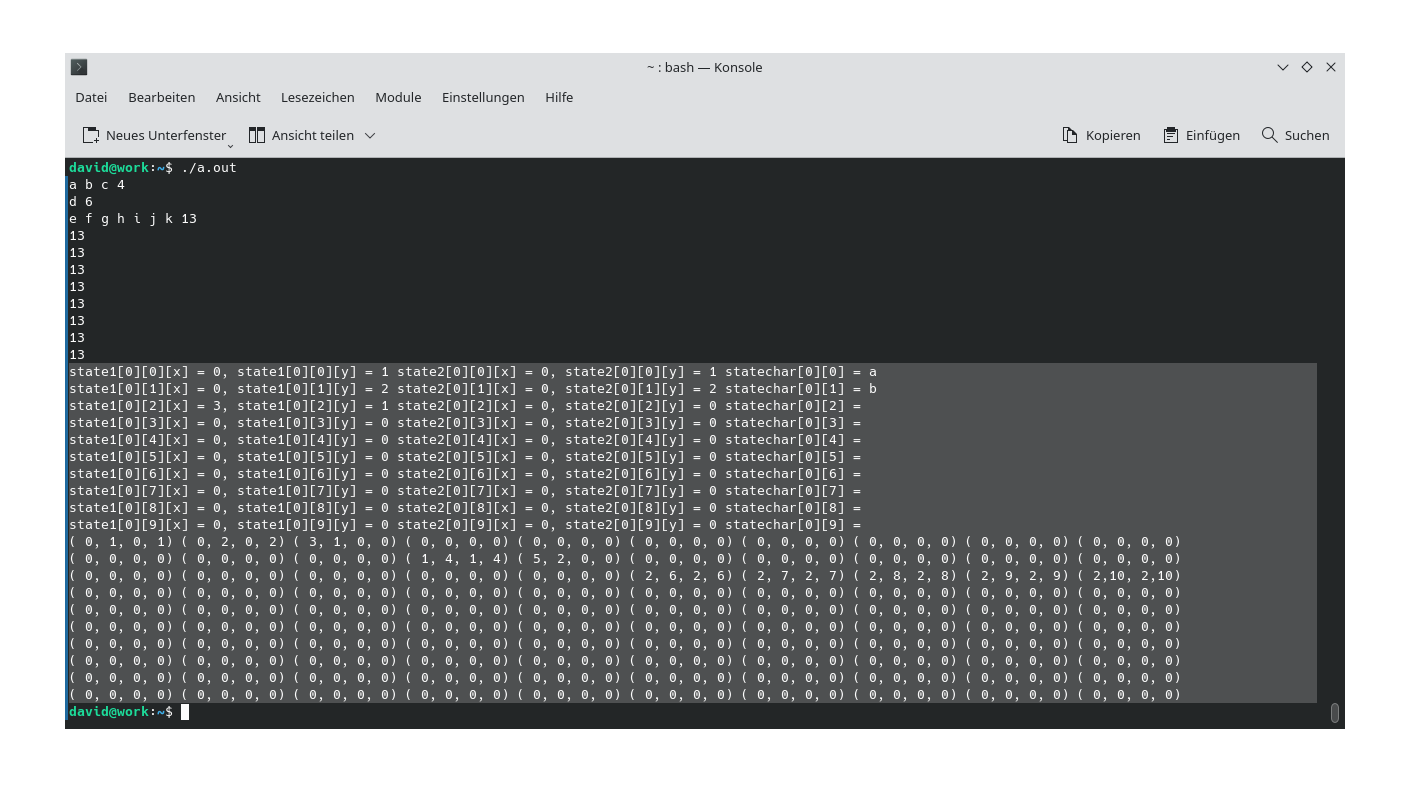
Task: Open the Bearbeiten menu
Action: pyautogui.click(x=161, y=97)
